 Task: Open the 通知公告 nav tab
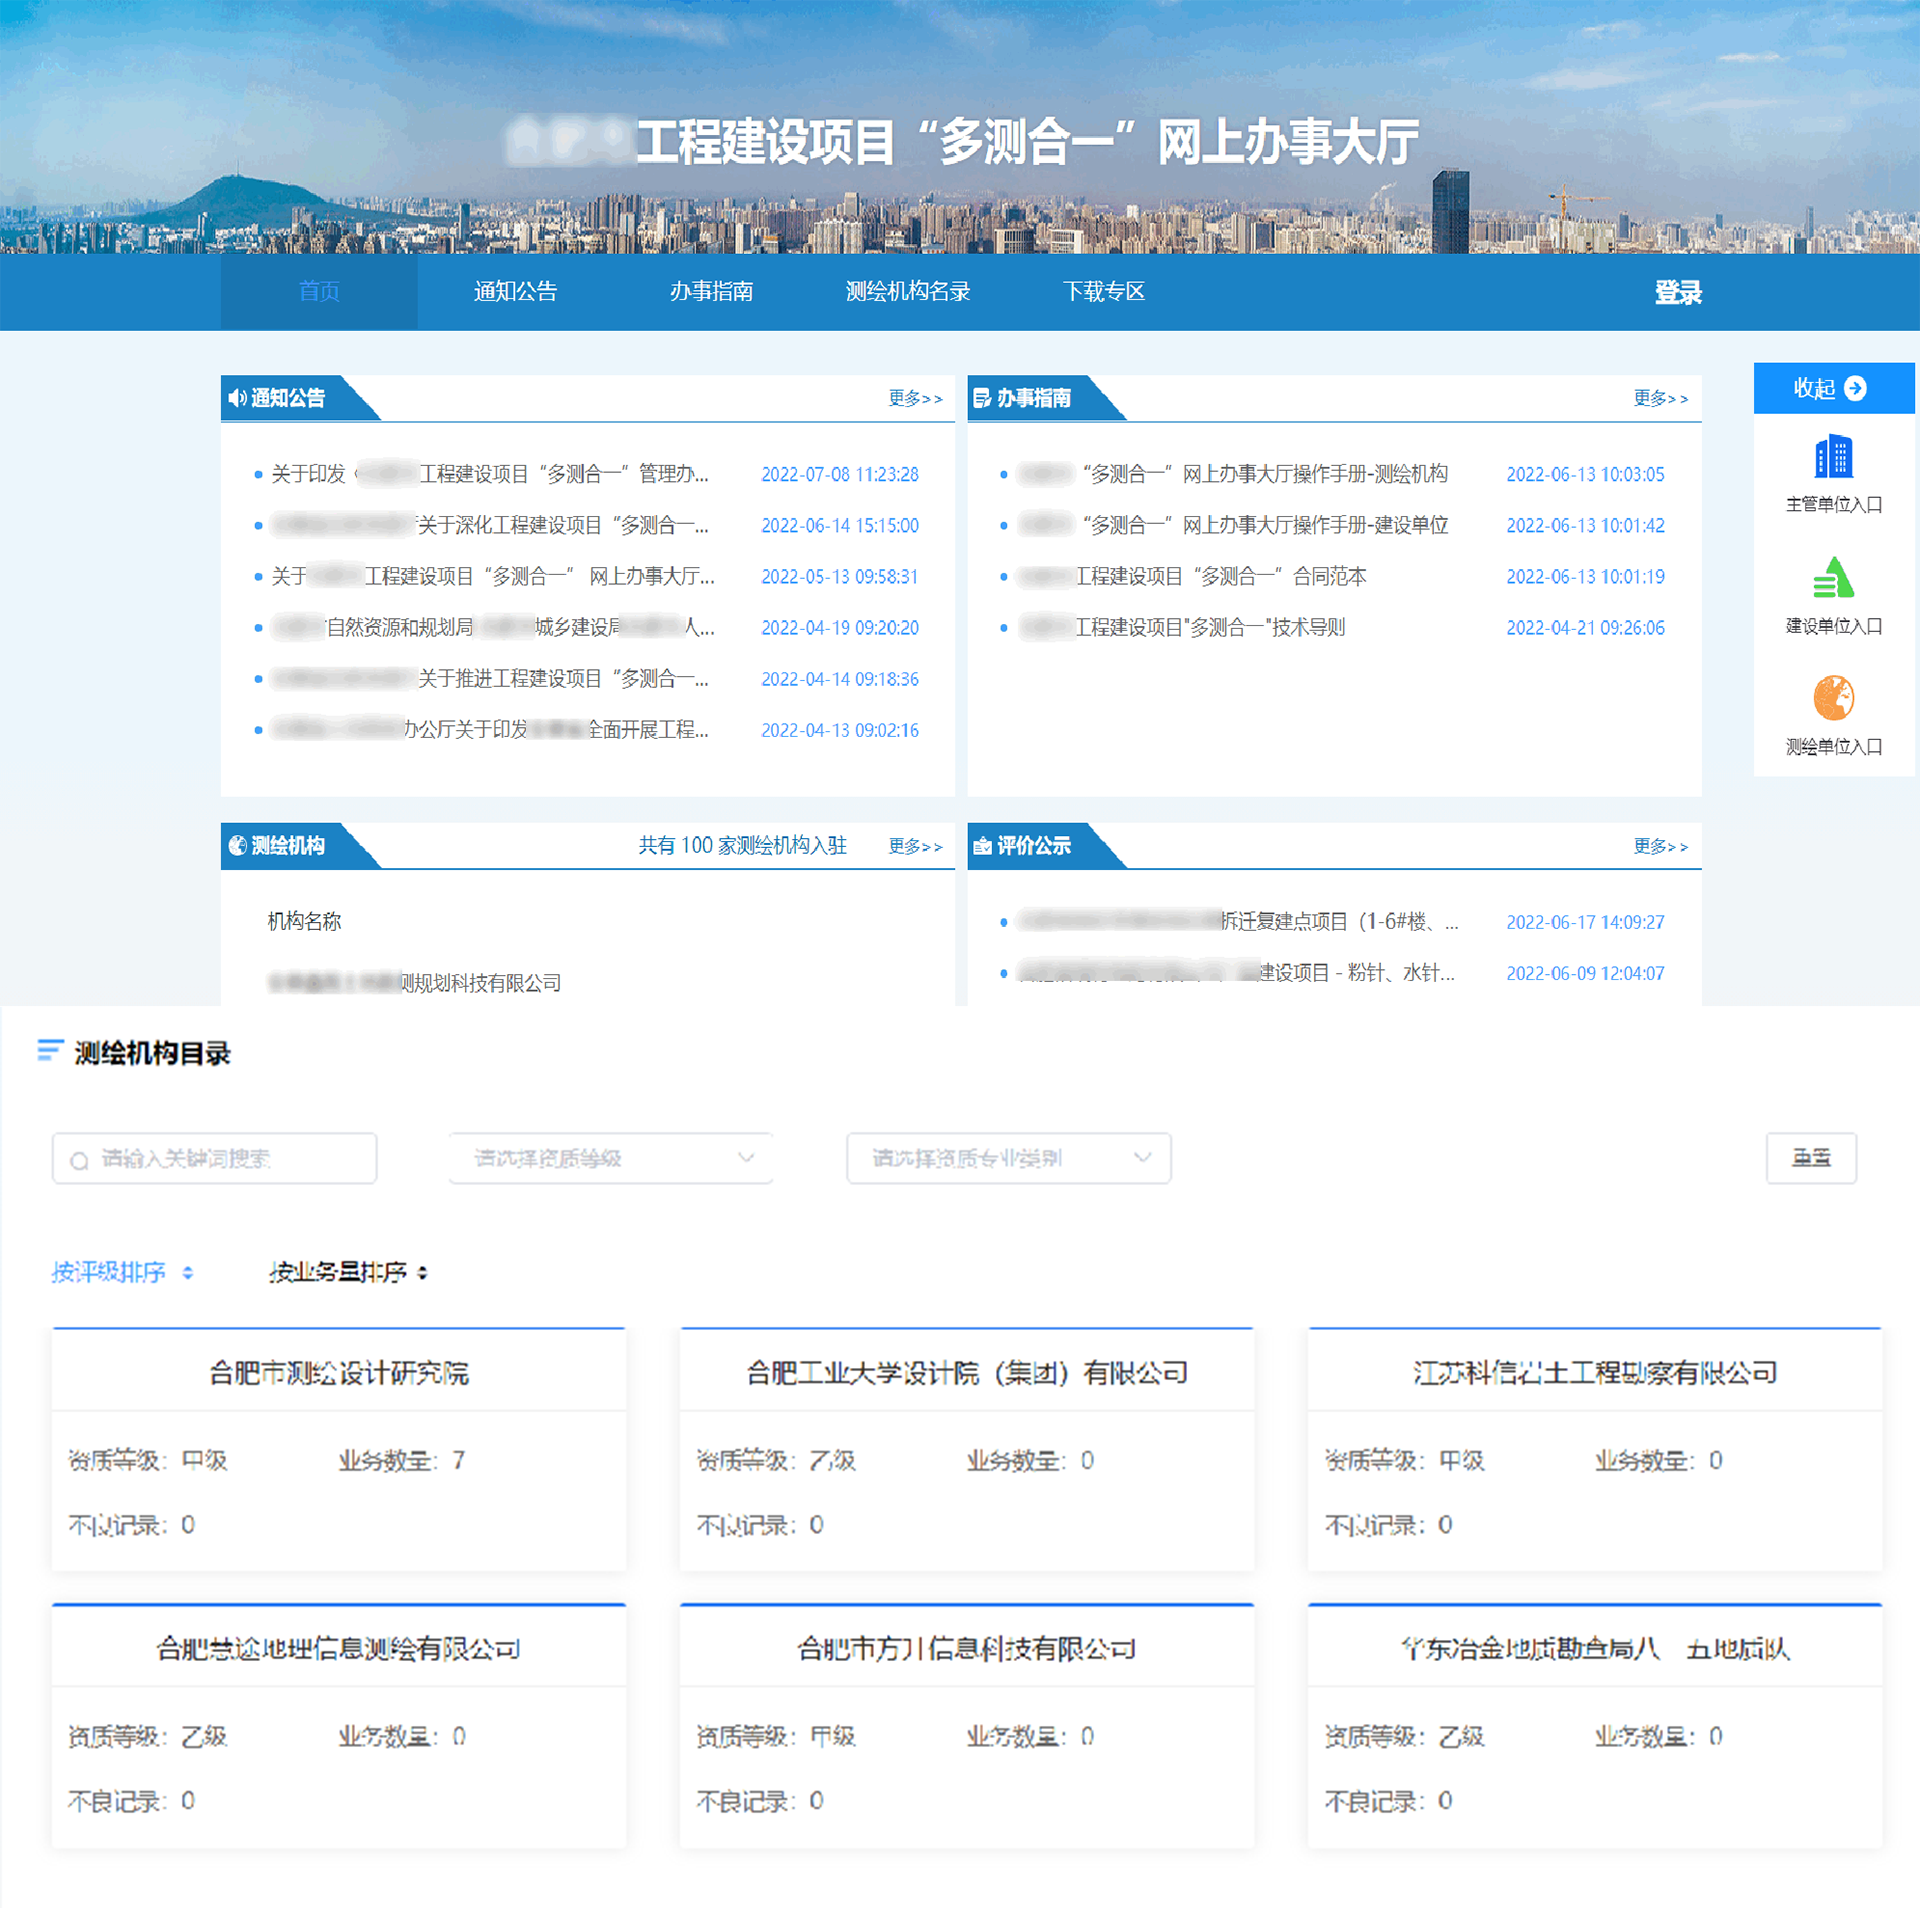pos(515,292)
